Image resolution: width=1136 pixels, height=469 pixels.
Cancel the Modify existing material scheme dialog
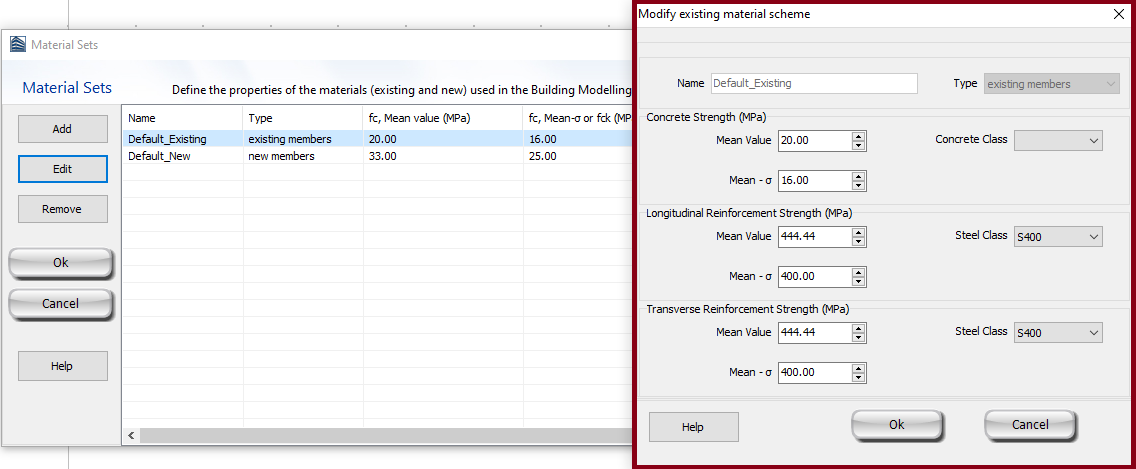[1029, 425]
